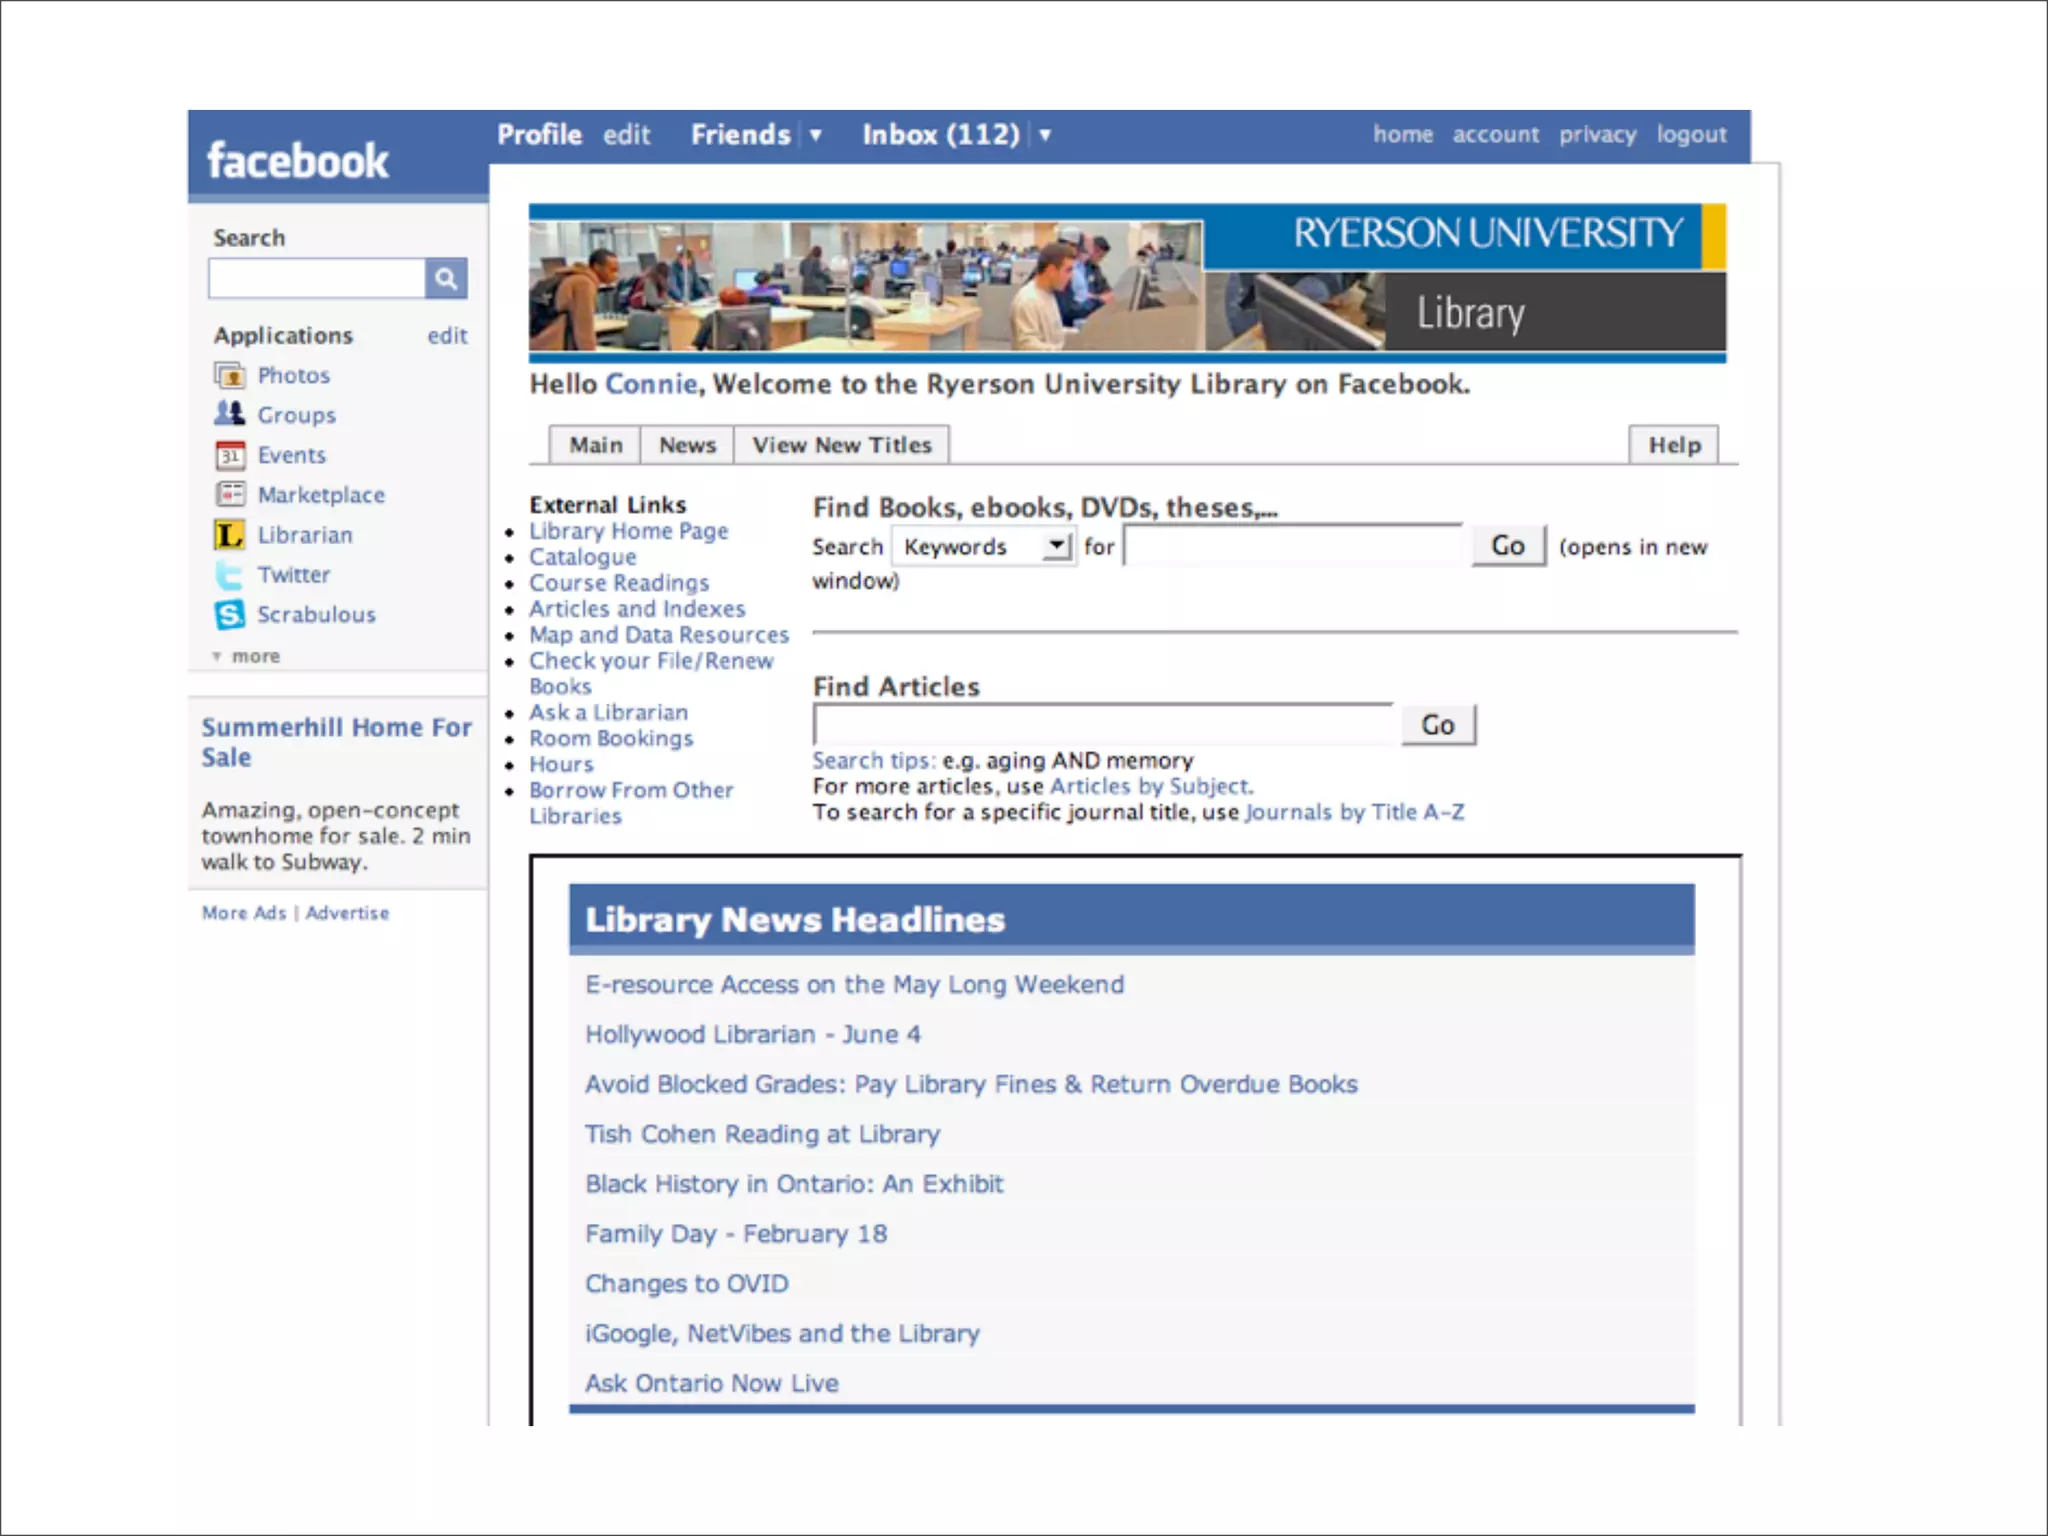Open E-resource Access May Long Weekend headline
This screenshot has width=2048, height=1536.
tap(855, 985)
